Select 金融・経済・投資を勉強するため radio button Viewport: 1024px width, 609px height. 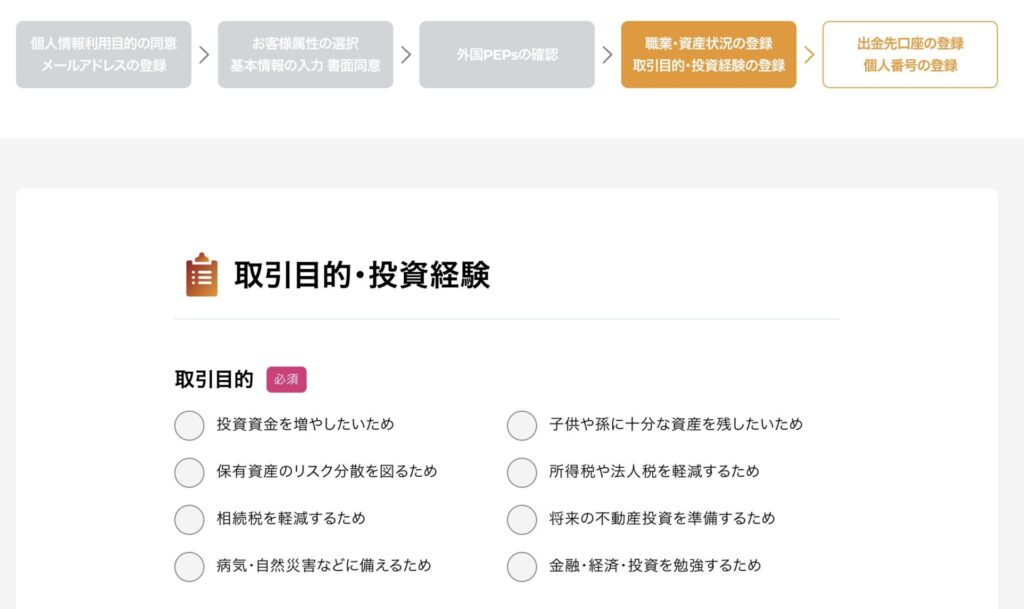522,566
